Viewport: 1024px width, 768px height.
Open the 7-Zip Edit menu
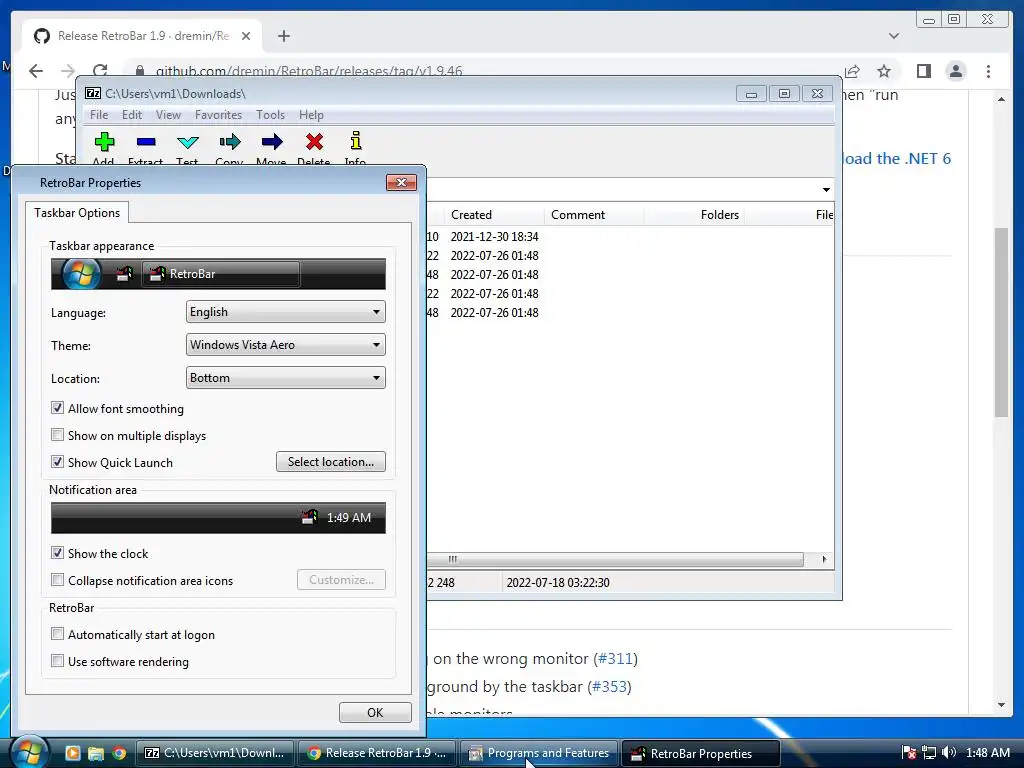(x=132, y=115)
